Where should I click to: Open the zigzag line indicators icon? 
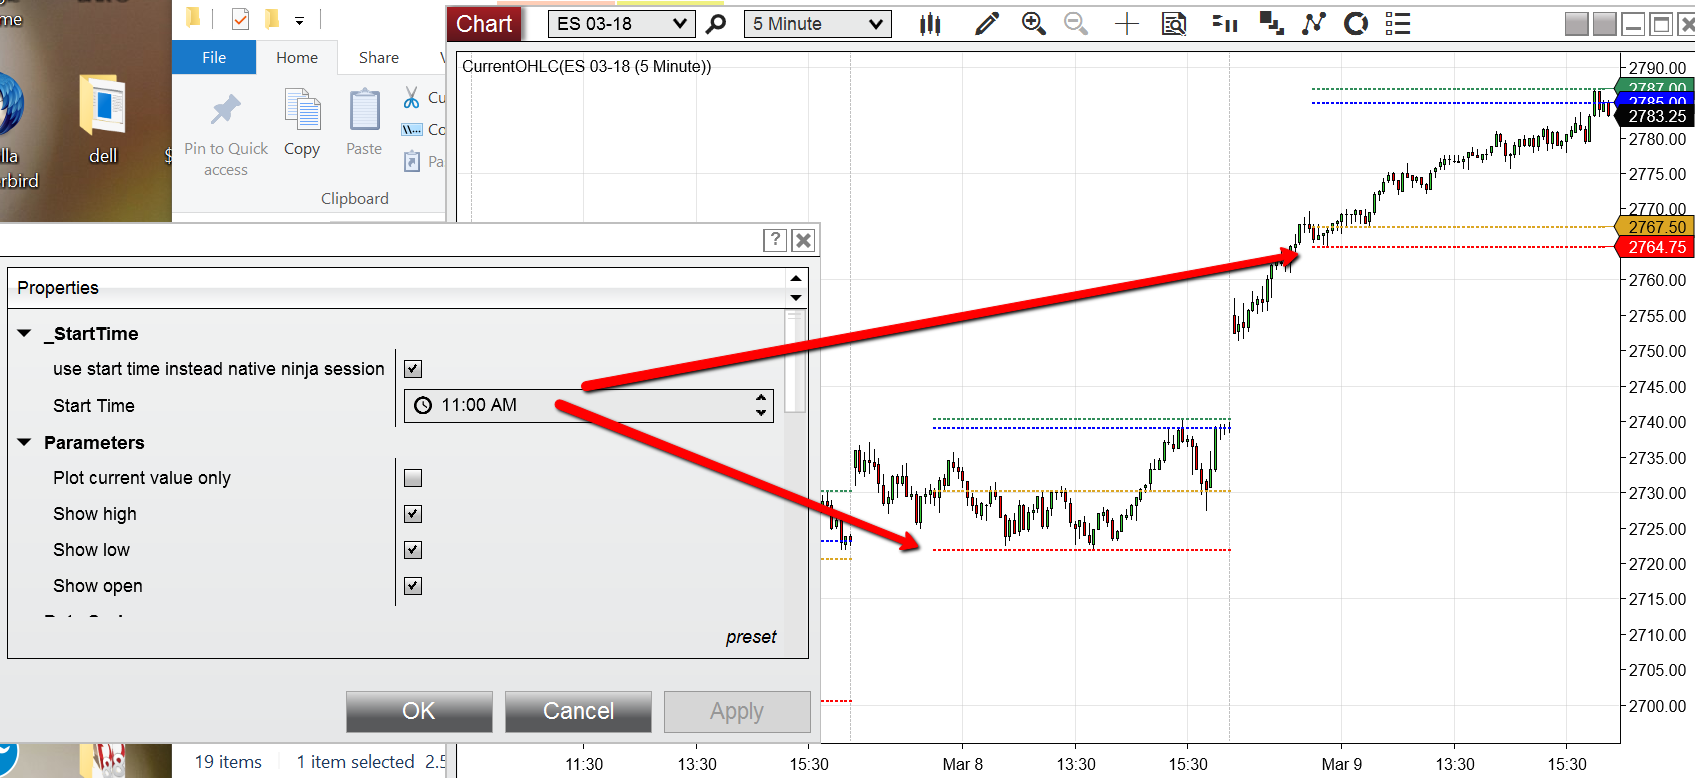click(x=1314, y=24)
